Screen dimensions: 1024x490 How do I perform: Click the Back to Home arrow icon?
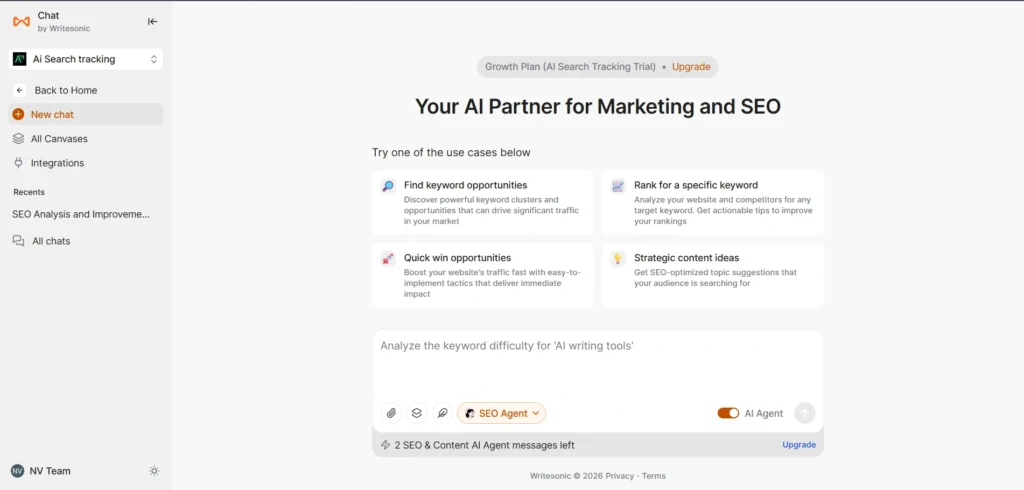[x=20, y=90]
